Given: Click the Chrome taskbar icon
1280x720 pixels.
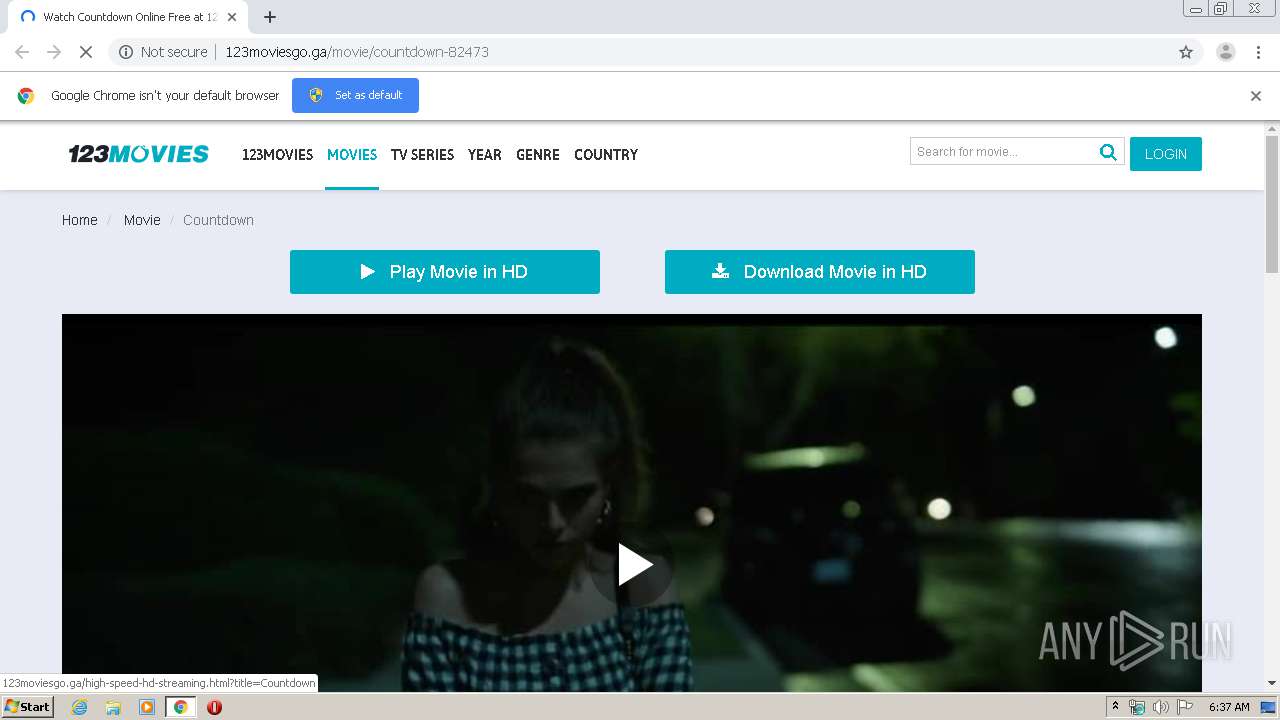Looking at the screenshot, I should tap(180, 707).
